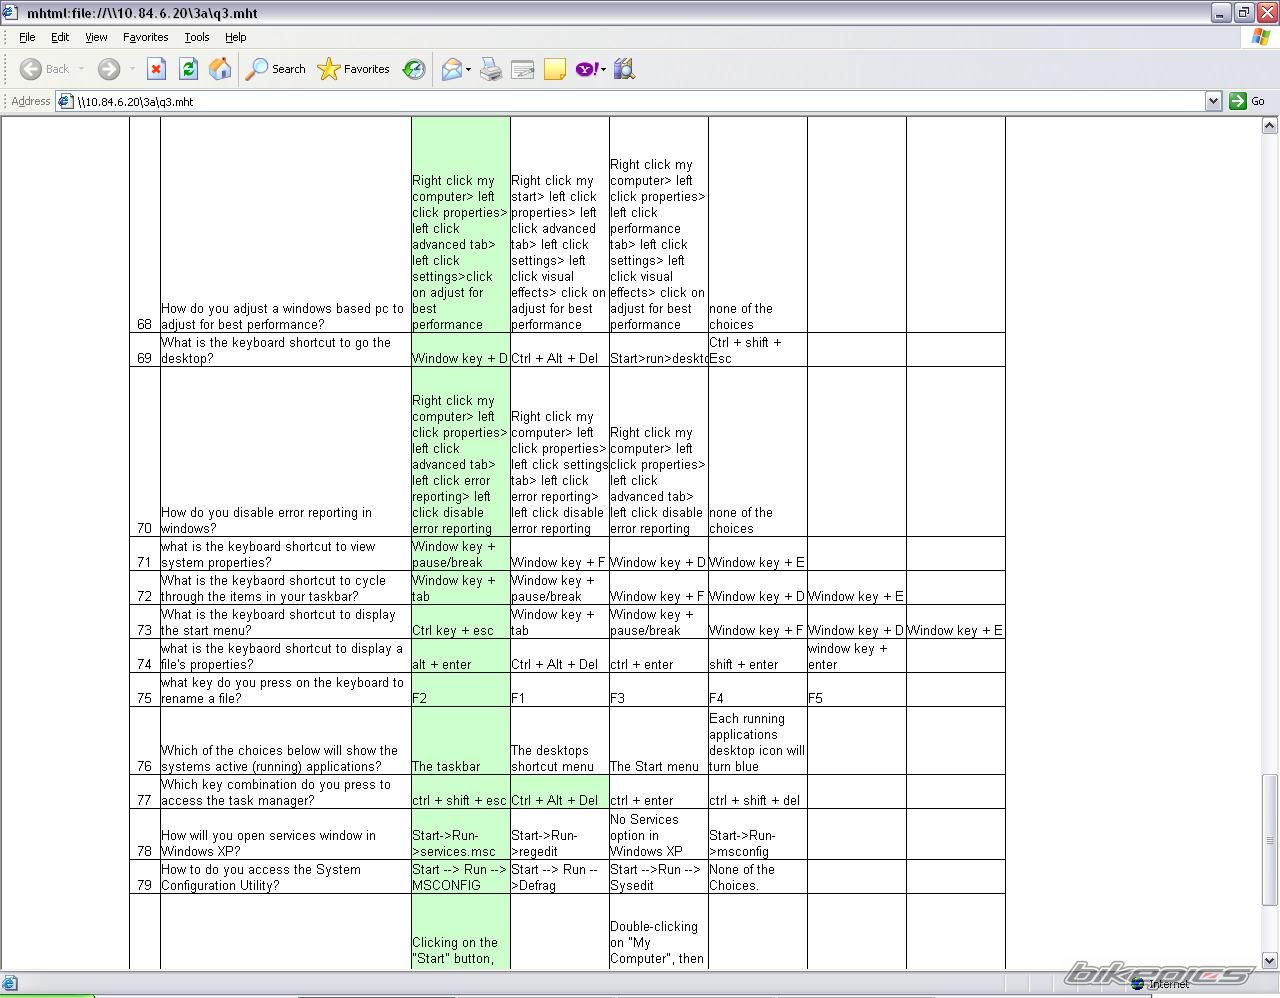
Task: Open the Favorites pane from toolbar
Action: point(353,69)
